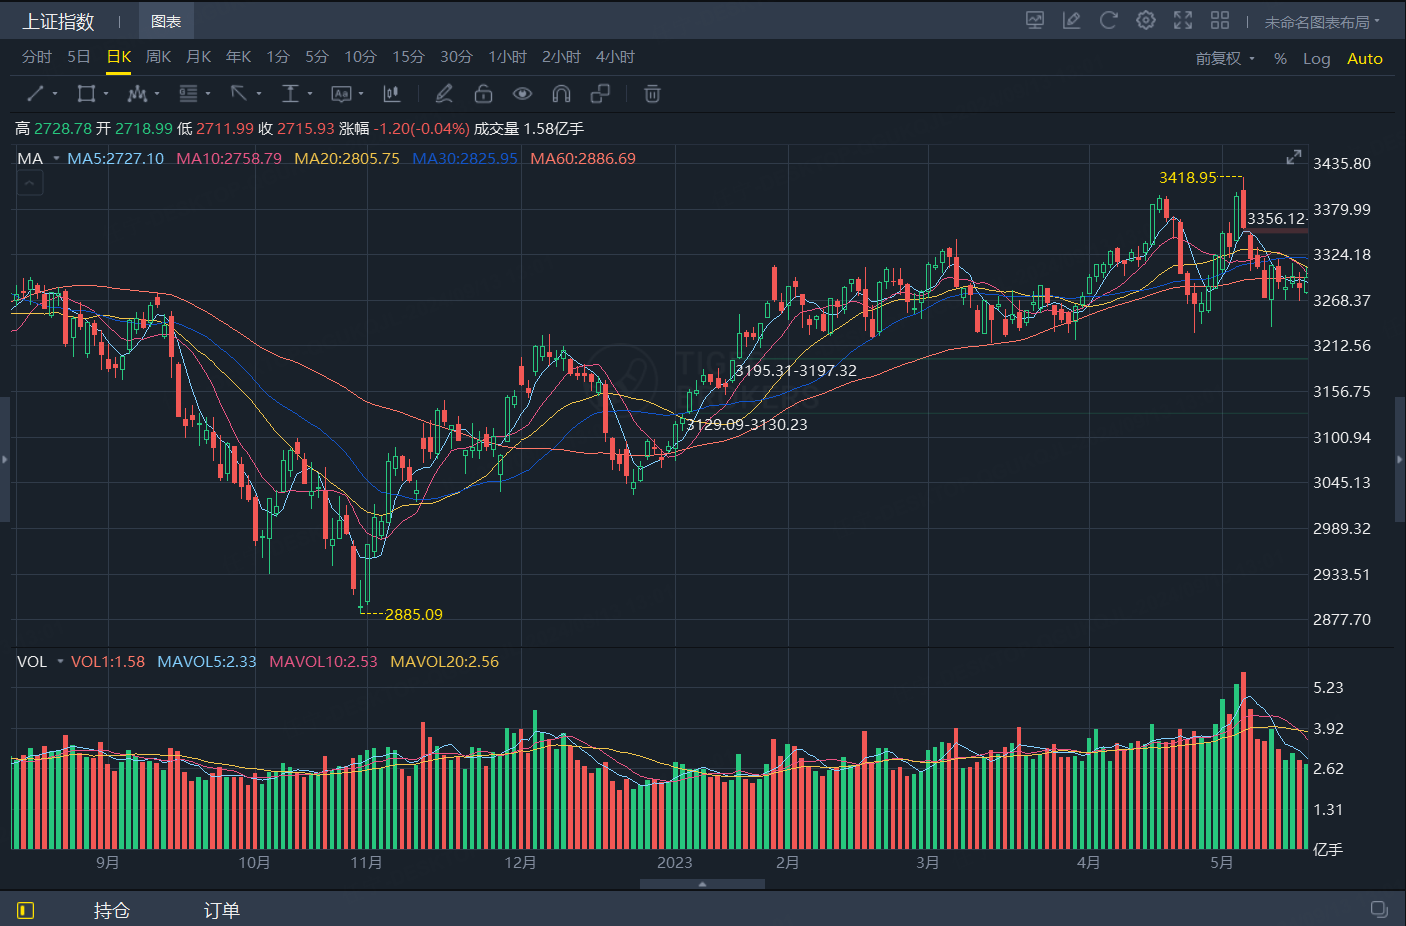The image size is (1406, 926).
Task: Select the 周K timeframe
Action: click(x=159, y=57)
